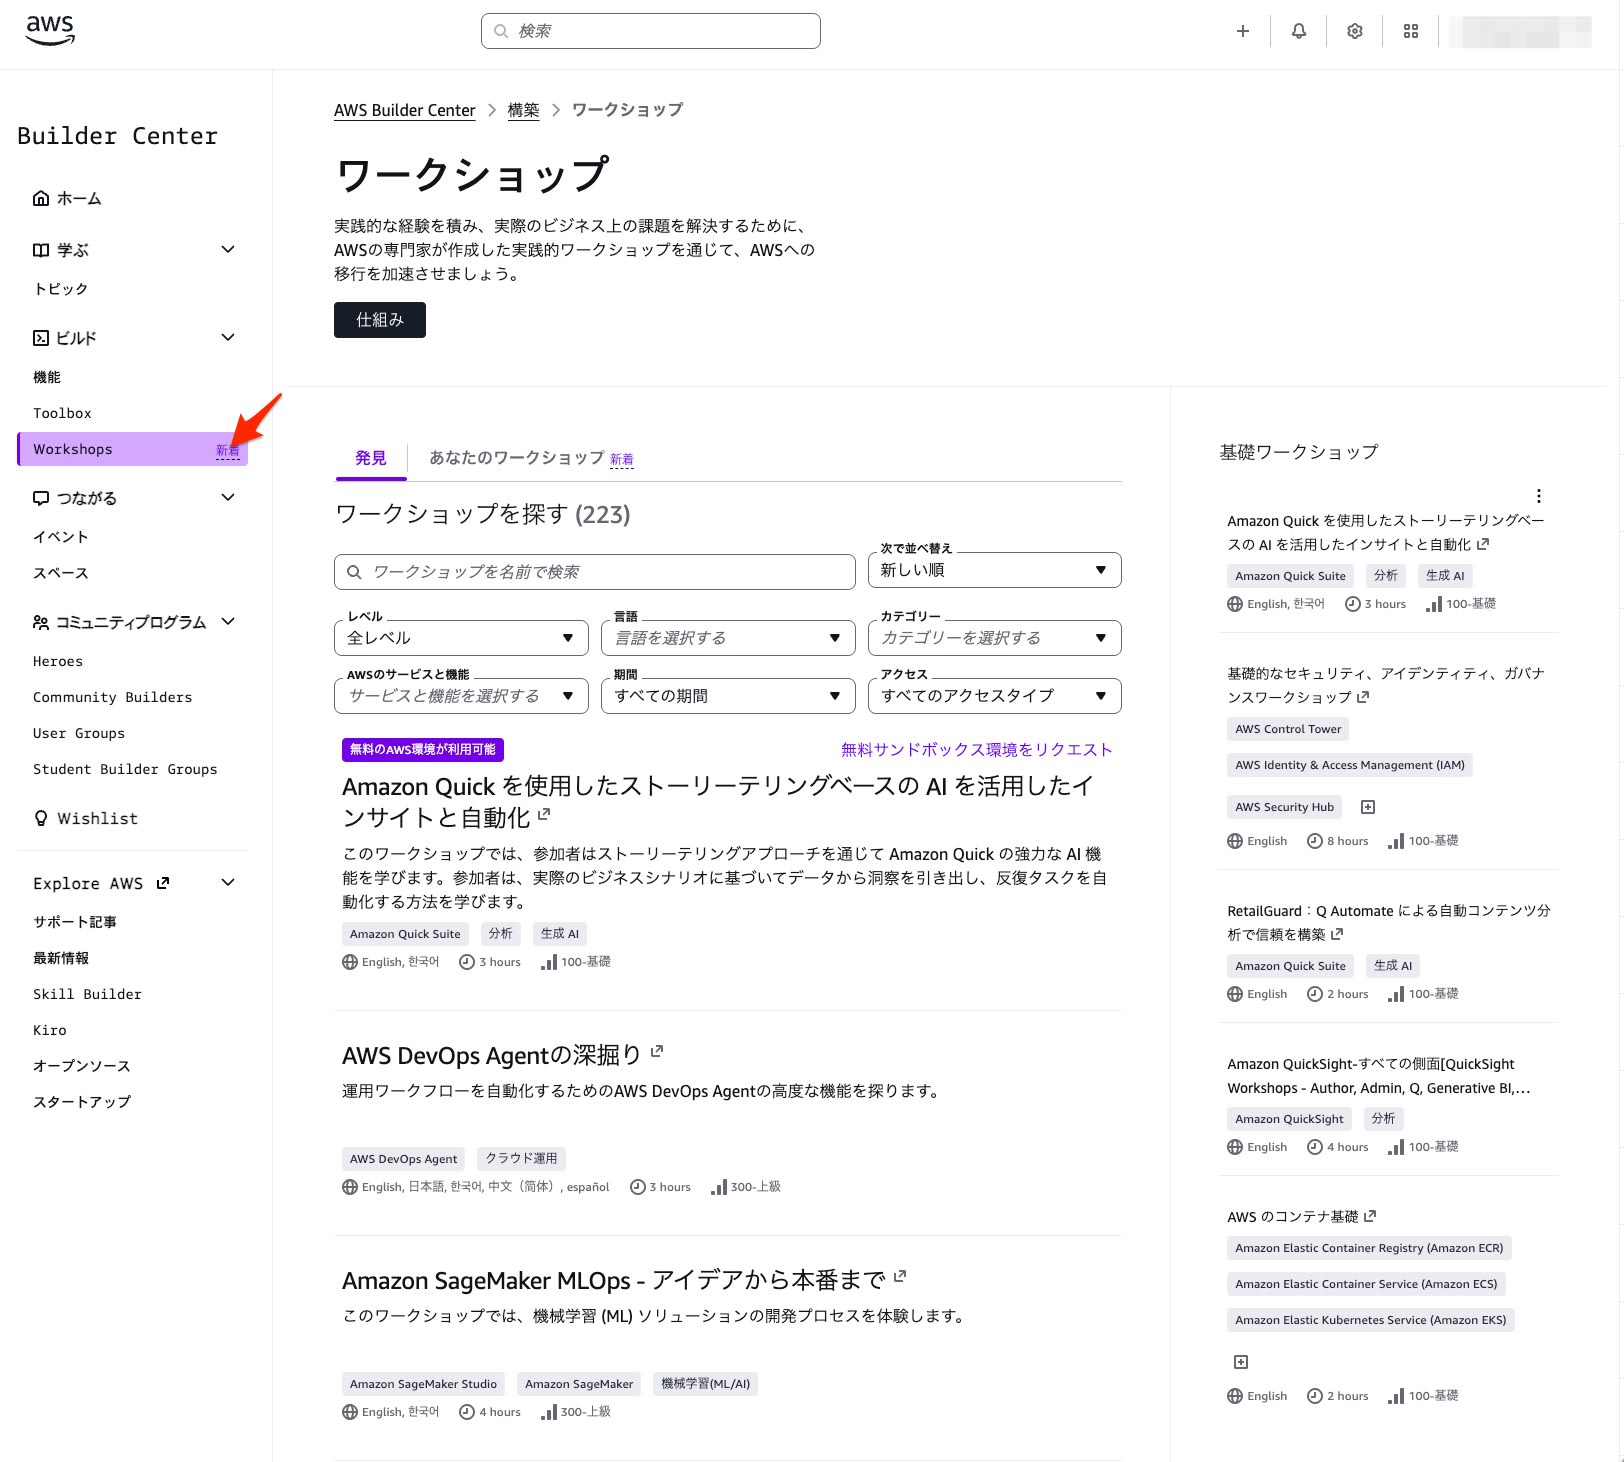Open Student Builder Groups in sidebar
The width and height of the screenshot is (1624, 1462).
[x=125, y=769]
